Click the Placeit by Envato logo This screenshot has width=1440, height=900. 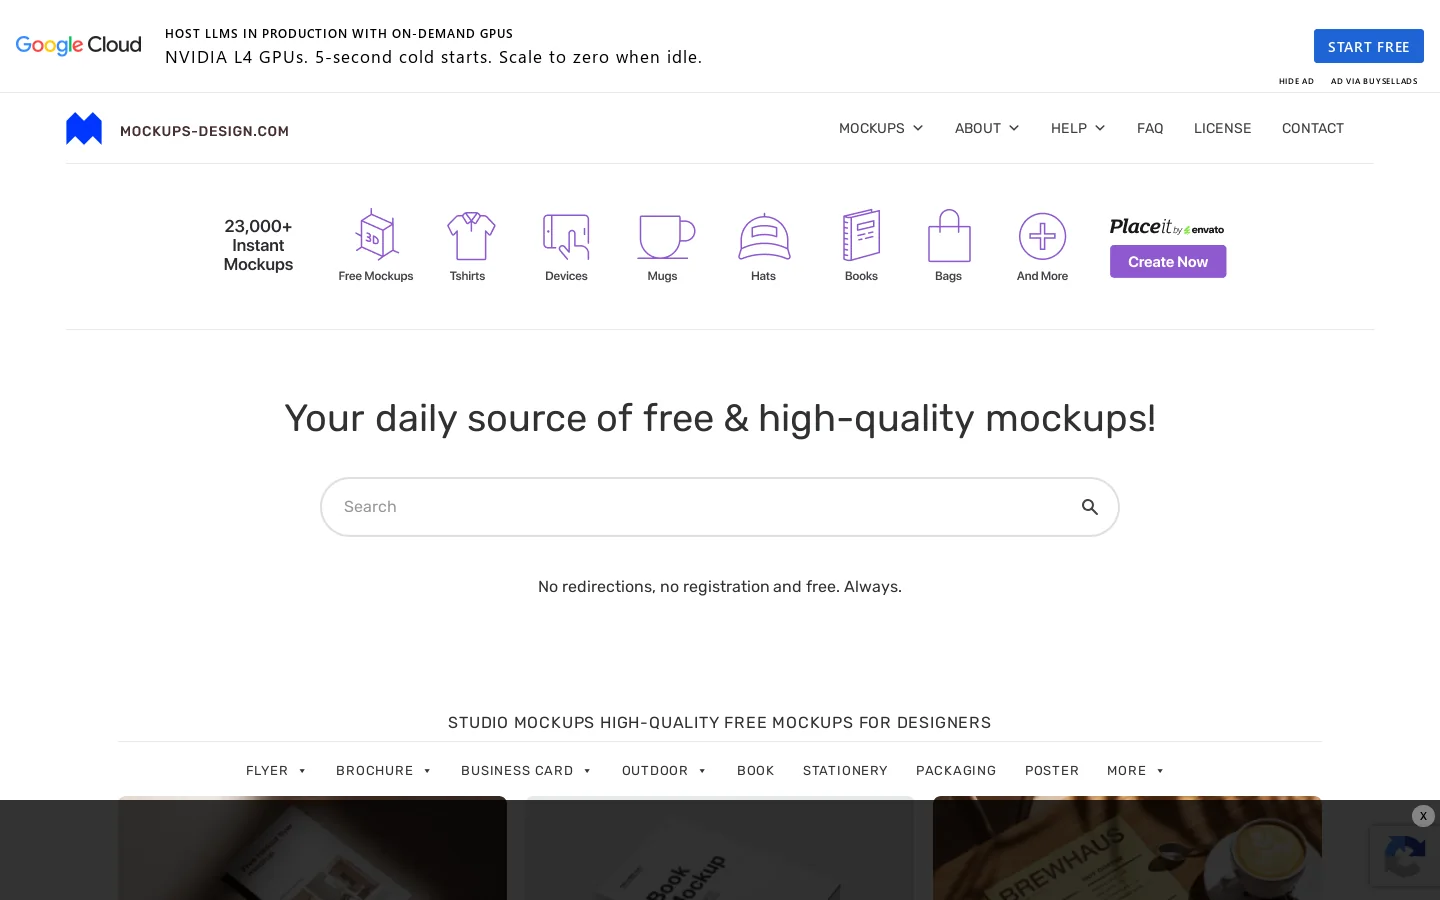pos(1167,227)
